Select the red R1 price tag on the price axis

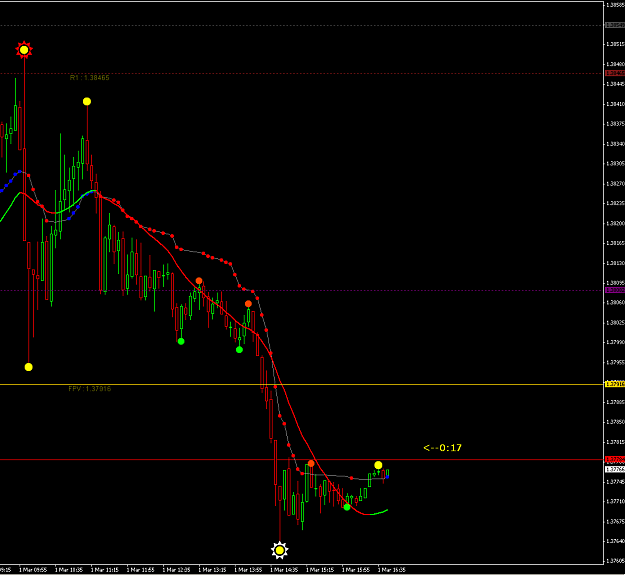coord(615,73)
